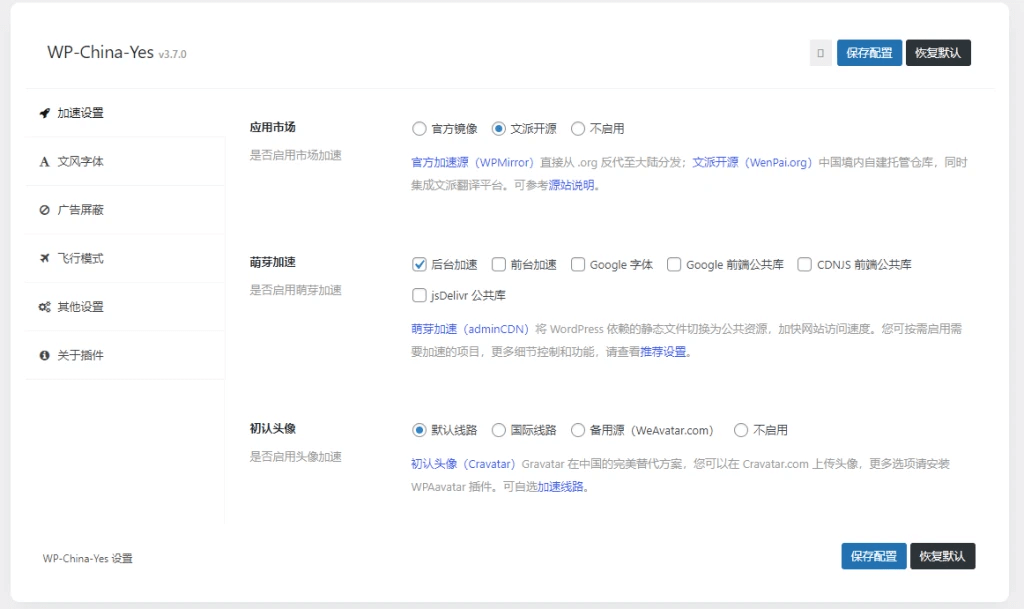
Task: Click the small square icon button beside top 保存配置
Action: [821, 53]
